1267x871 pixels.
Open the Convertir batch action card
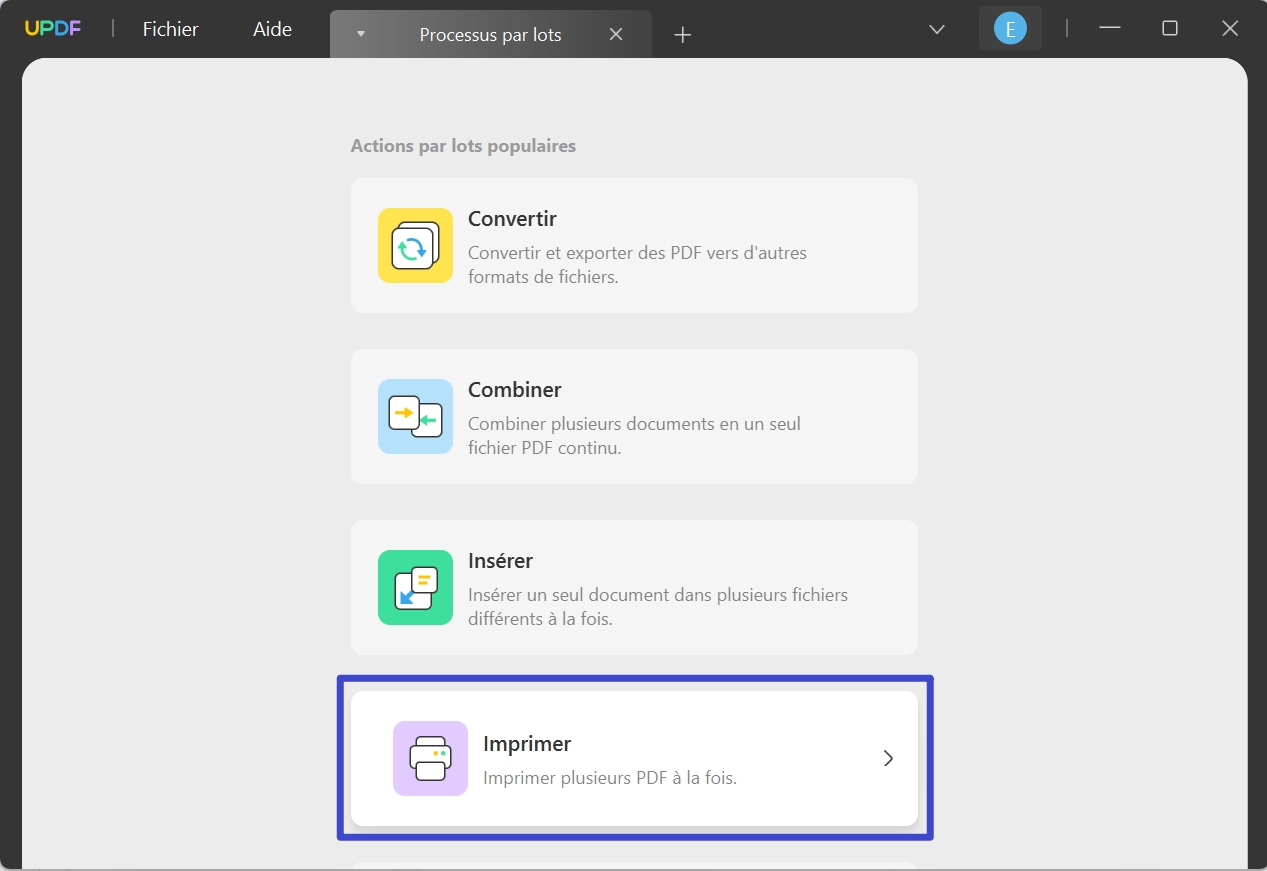coord(634,245)
